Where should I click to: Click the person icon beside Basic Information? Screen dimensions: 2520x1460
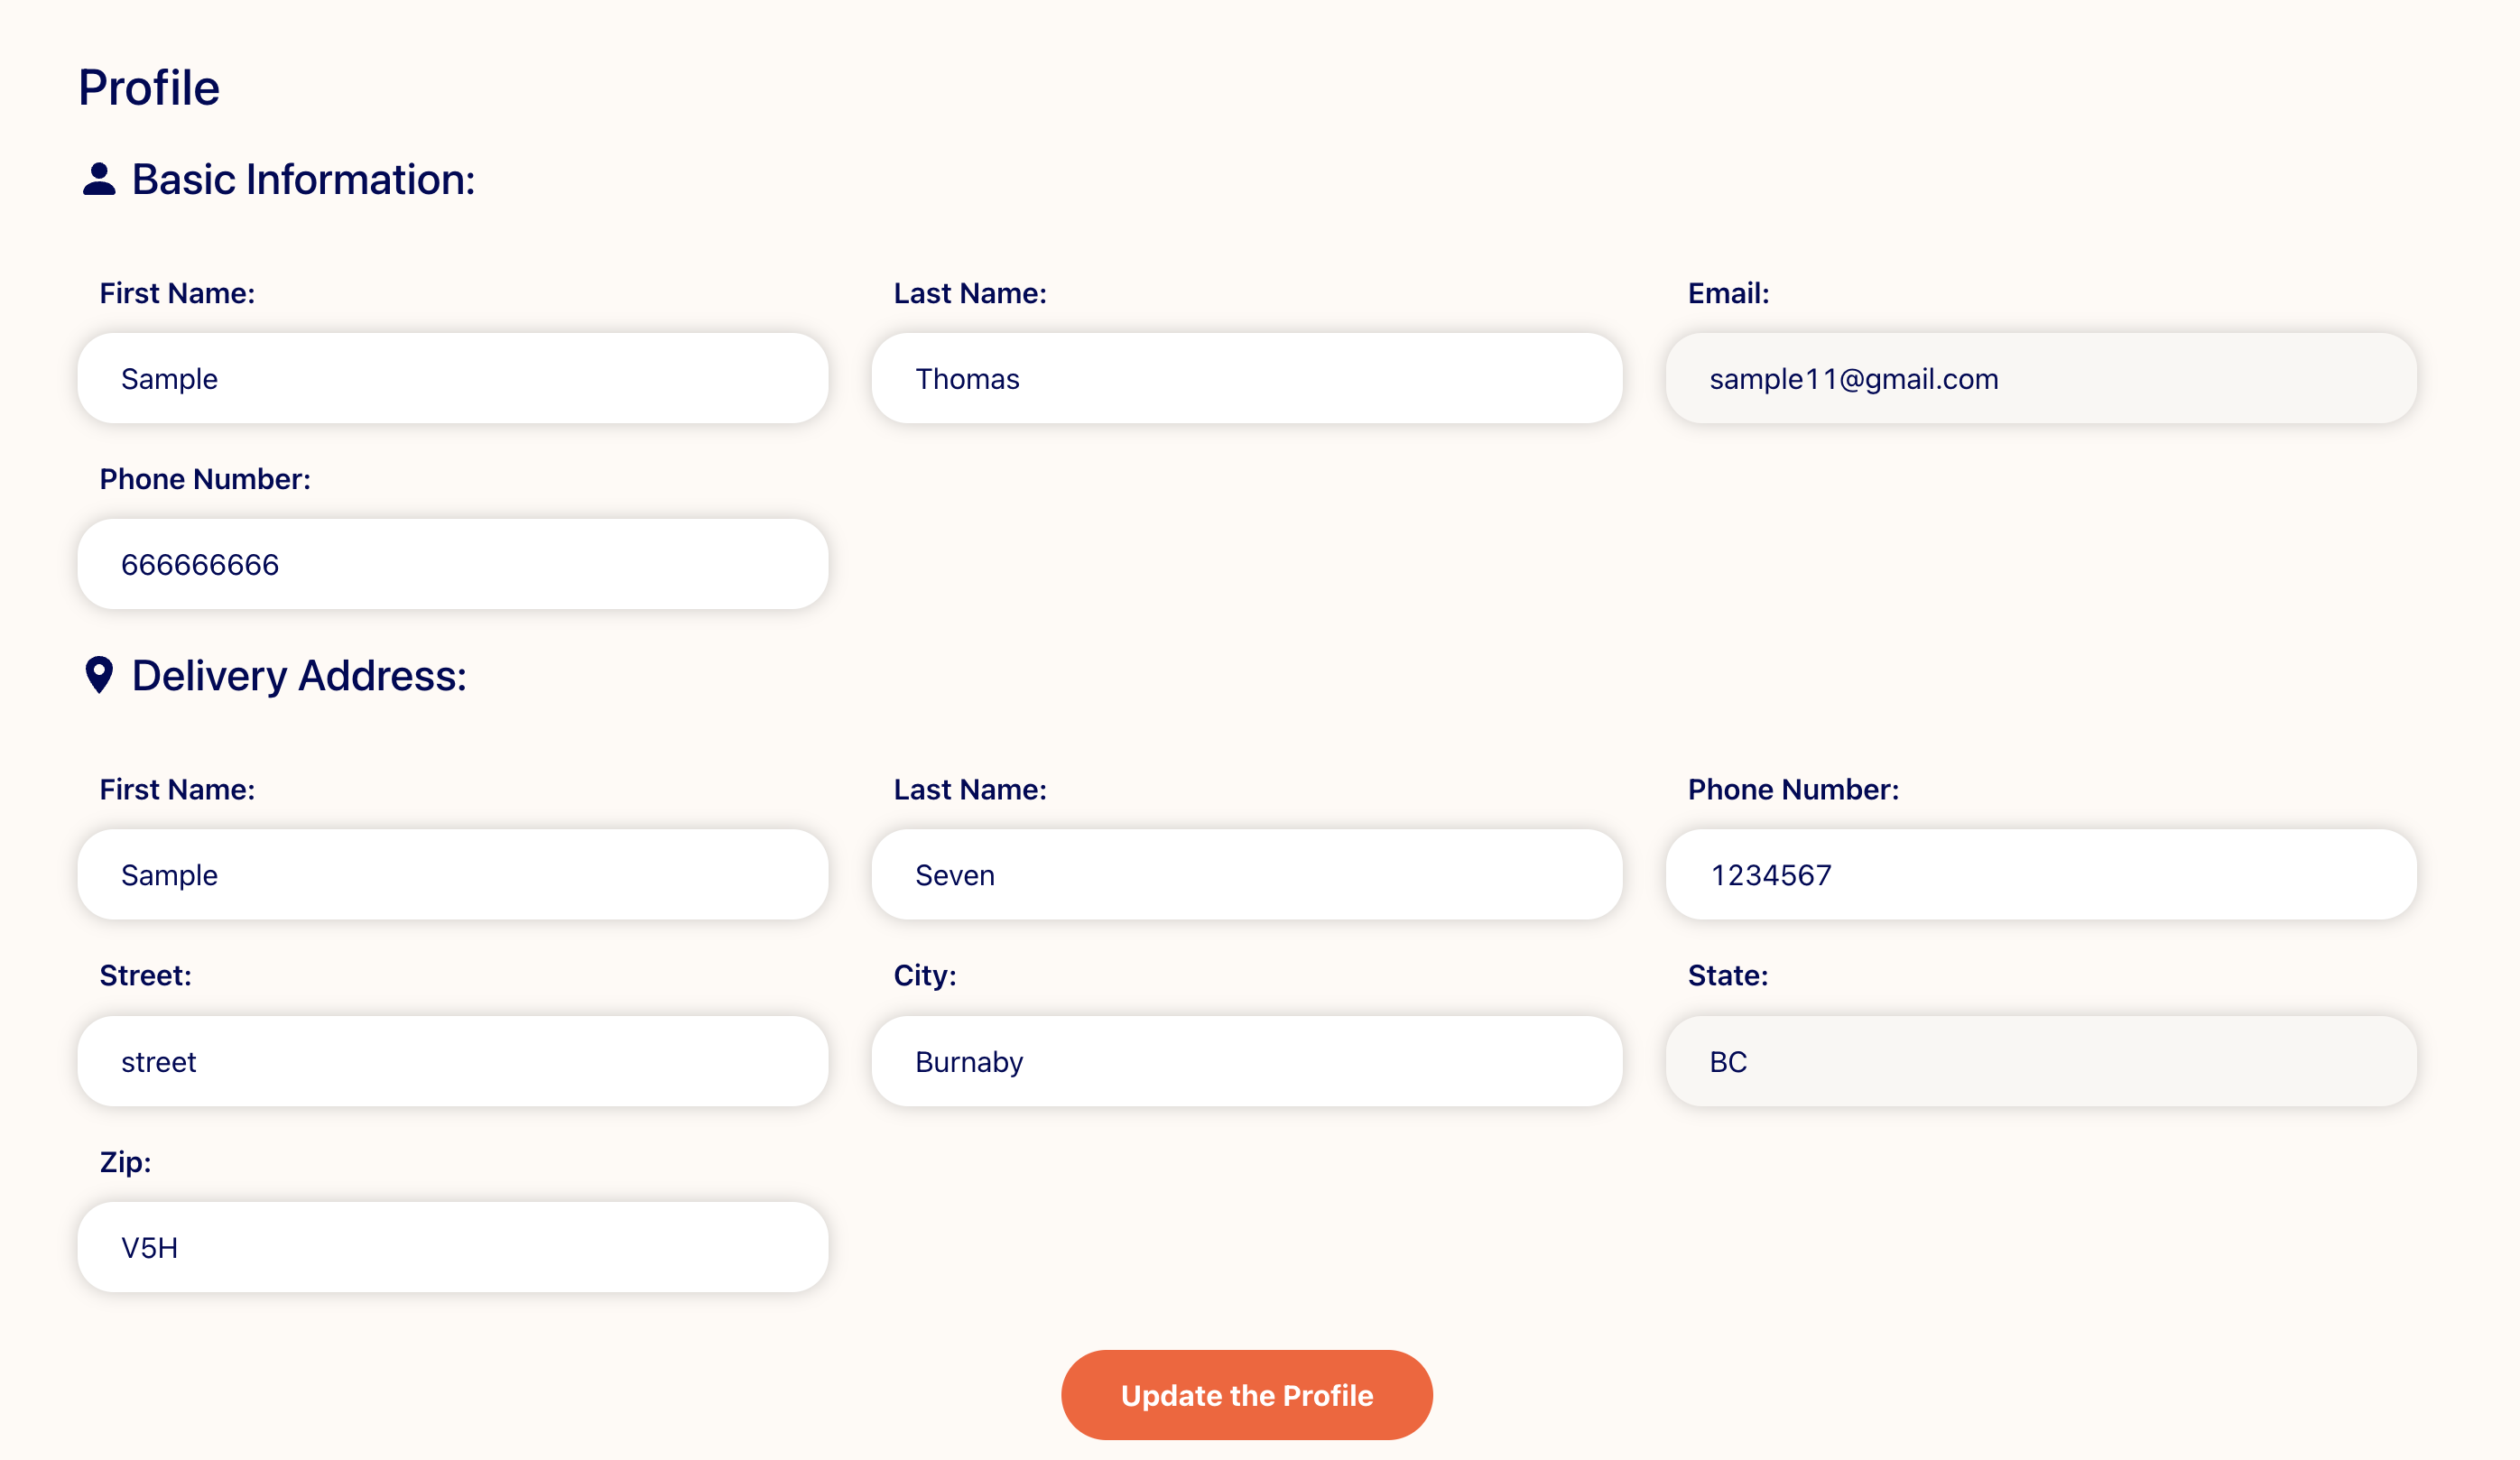tap(99, 179)
